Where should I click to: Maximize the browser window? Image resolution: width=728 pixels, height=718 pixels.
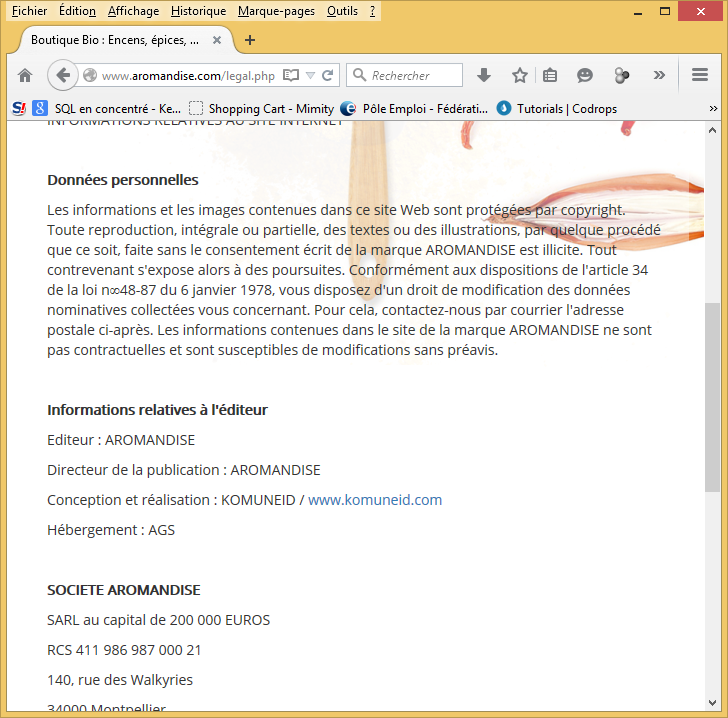(665, 11)
